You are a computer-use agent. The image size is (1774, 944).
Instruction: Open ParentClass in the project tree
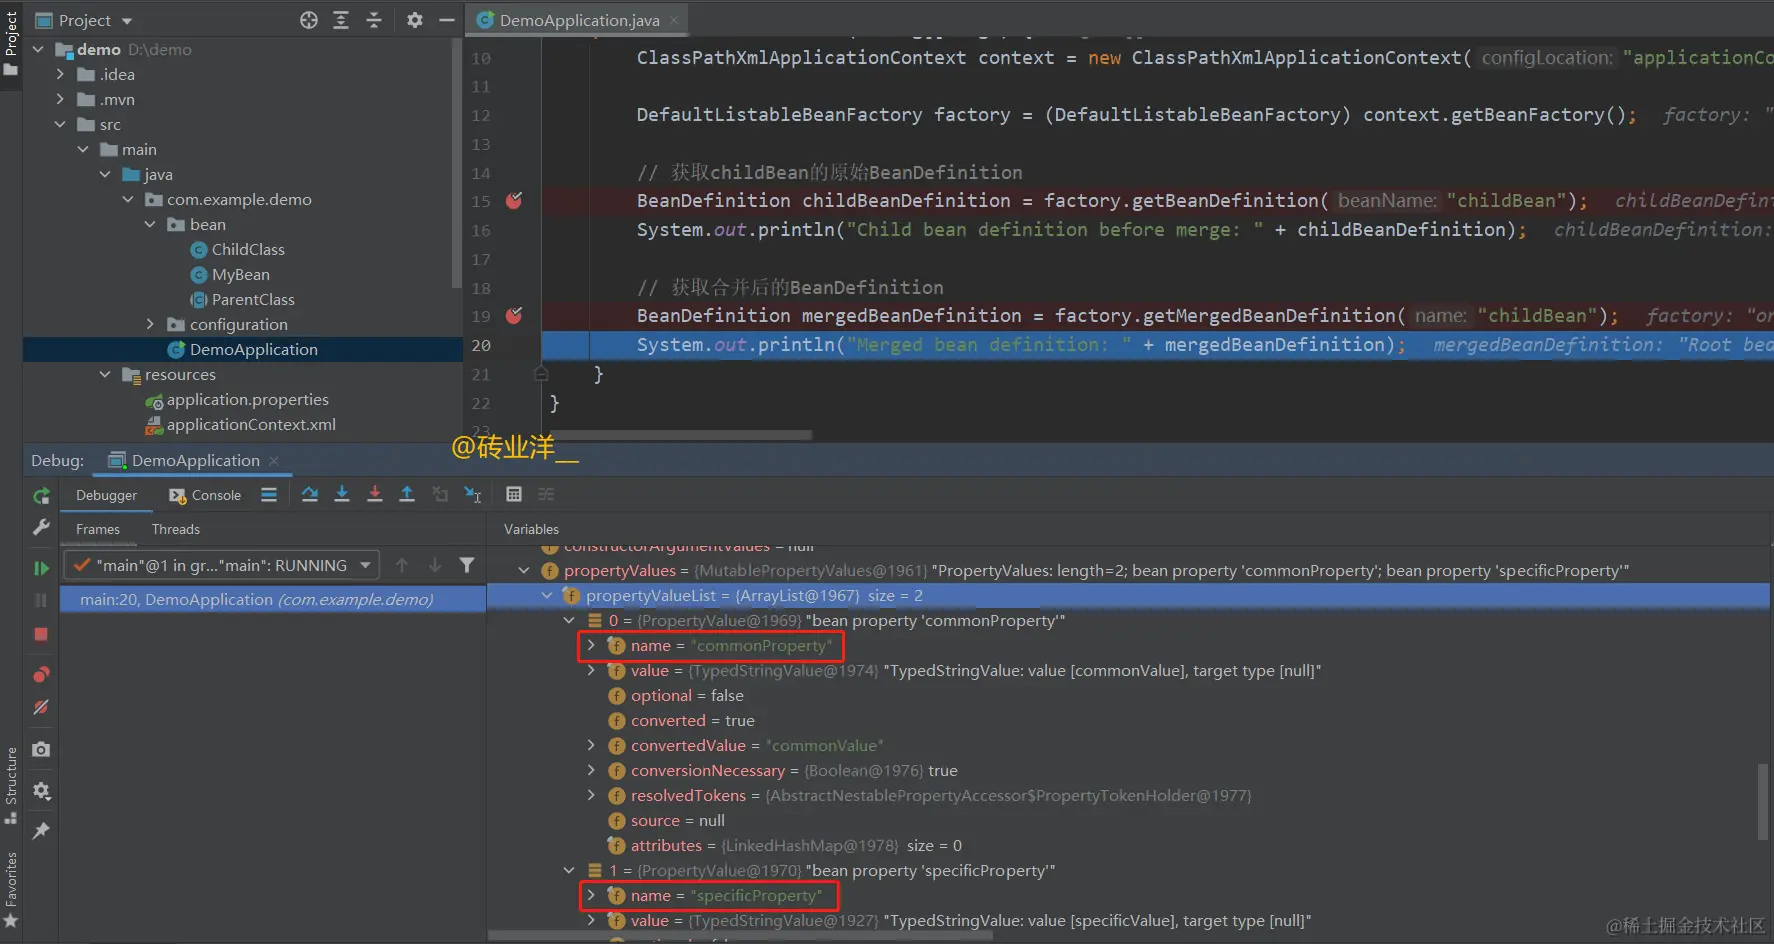click(253, 299)
